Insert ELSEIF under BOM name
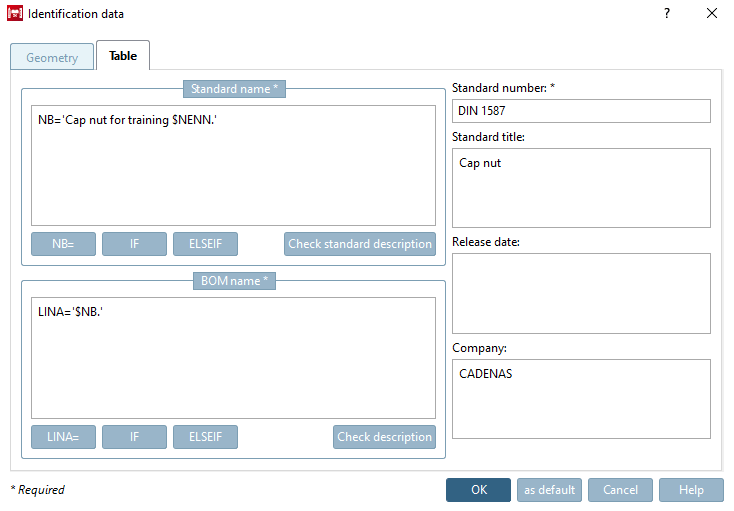 click(x=205, y=437)
